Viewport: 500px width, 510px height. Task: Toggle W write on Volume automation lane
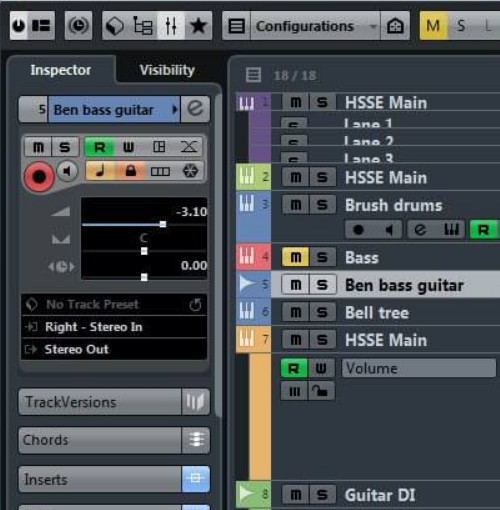click(x=321, y=368)
